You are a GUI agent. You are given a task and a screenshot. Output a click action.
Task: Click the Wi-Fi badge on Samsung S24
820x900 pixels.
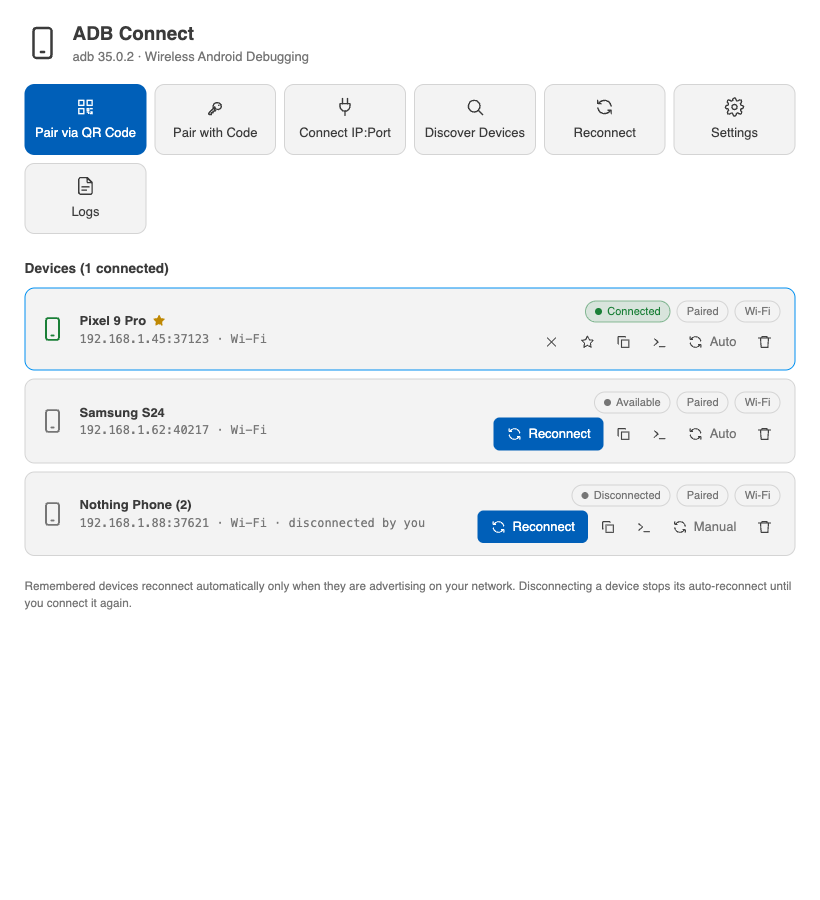coord(757,402)
